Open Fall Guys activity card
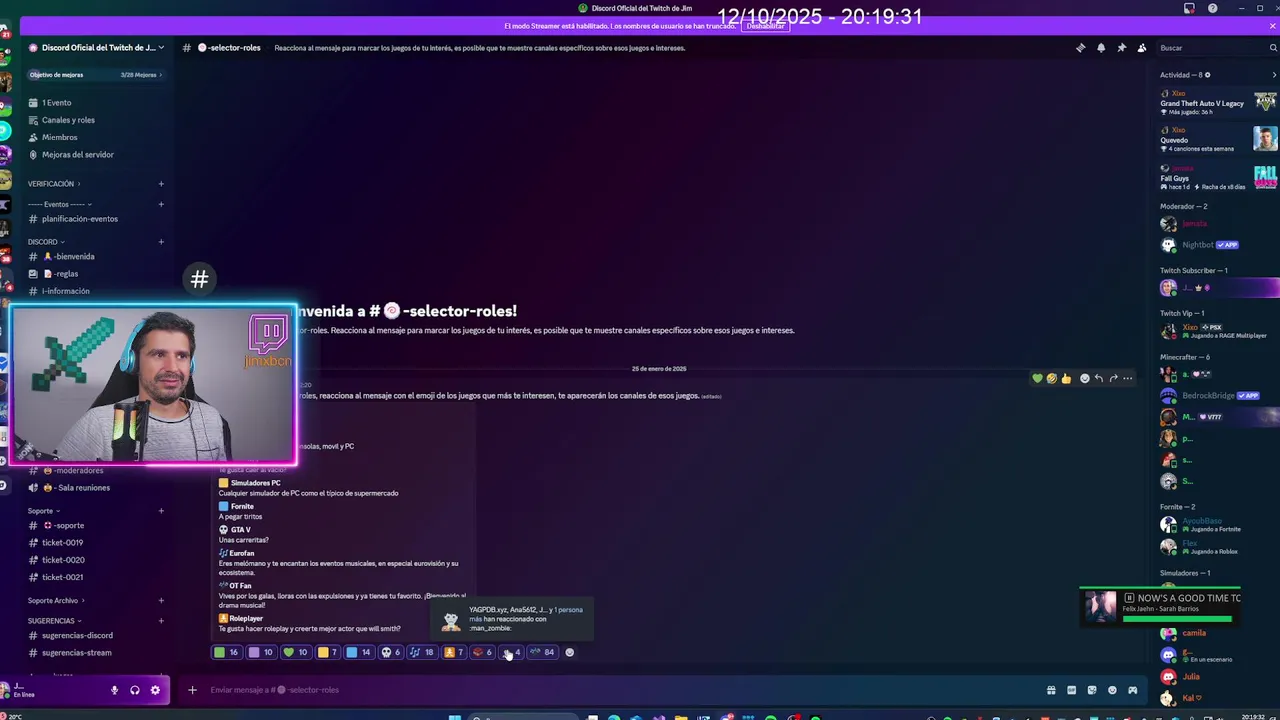Viewport: 1280px width, 720px height. (x=1217, y=178)
